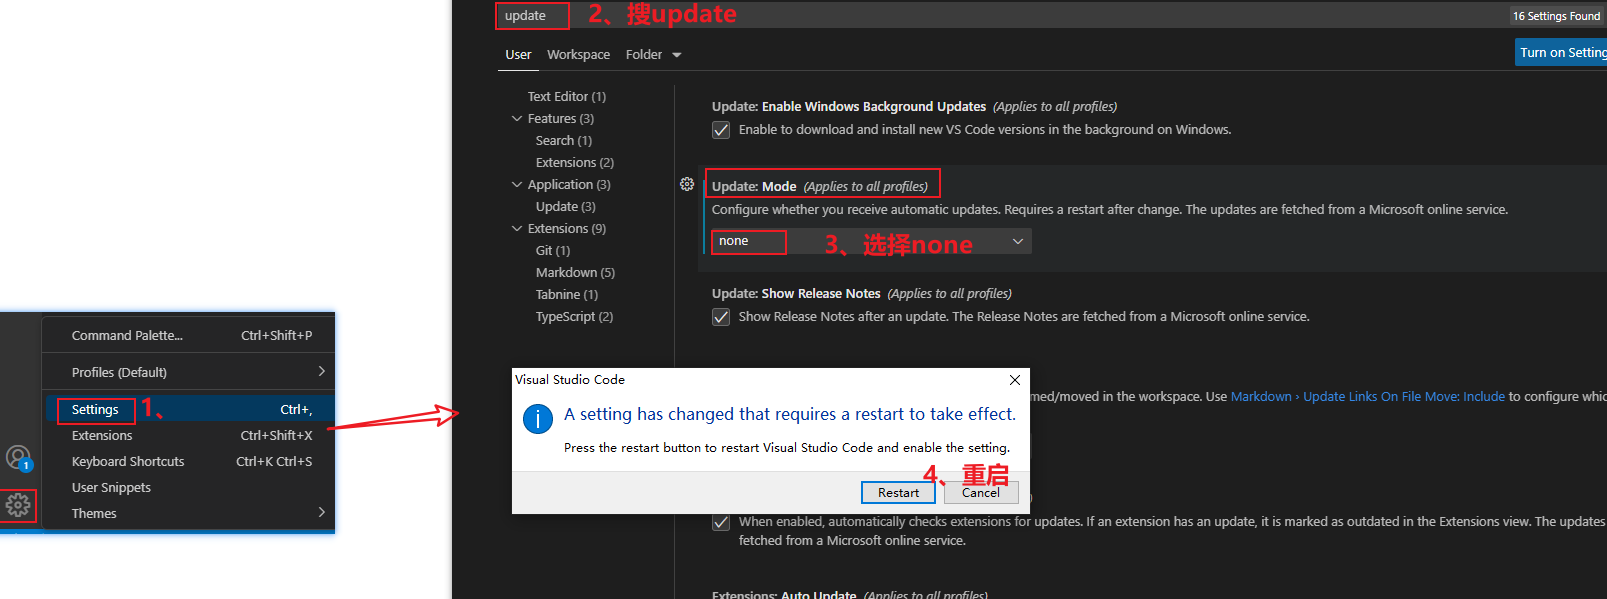Expand the Themes submenu arrow
Image resolution: width=1607 pixels, height=599 pixels.
point(321,512)
